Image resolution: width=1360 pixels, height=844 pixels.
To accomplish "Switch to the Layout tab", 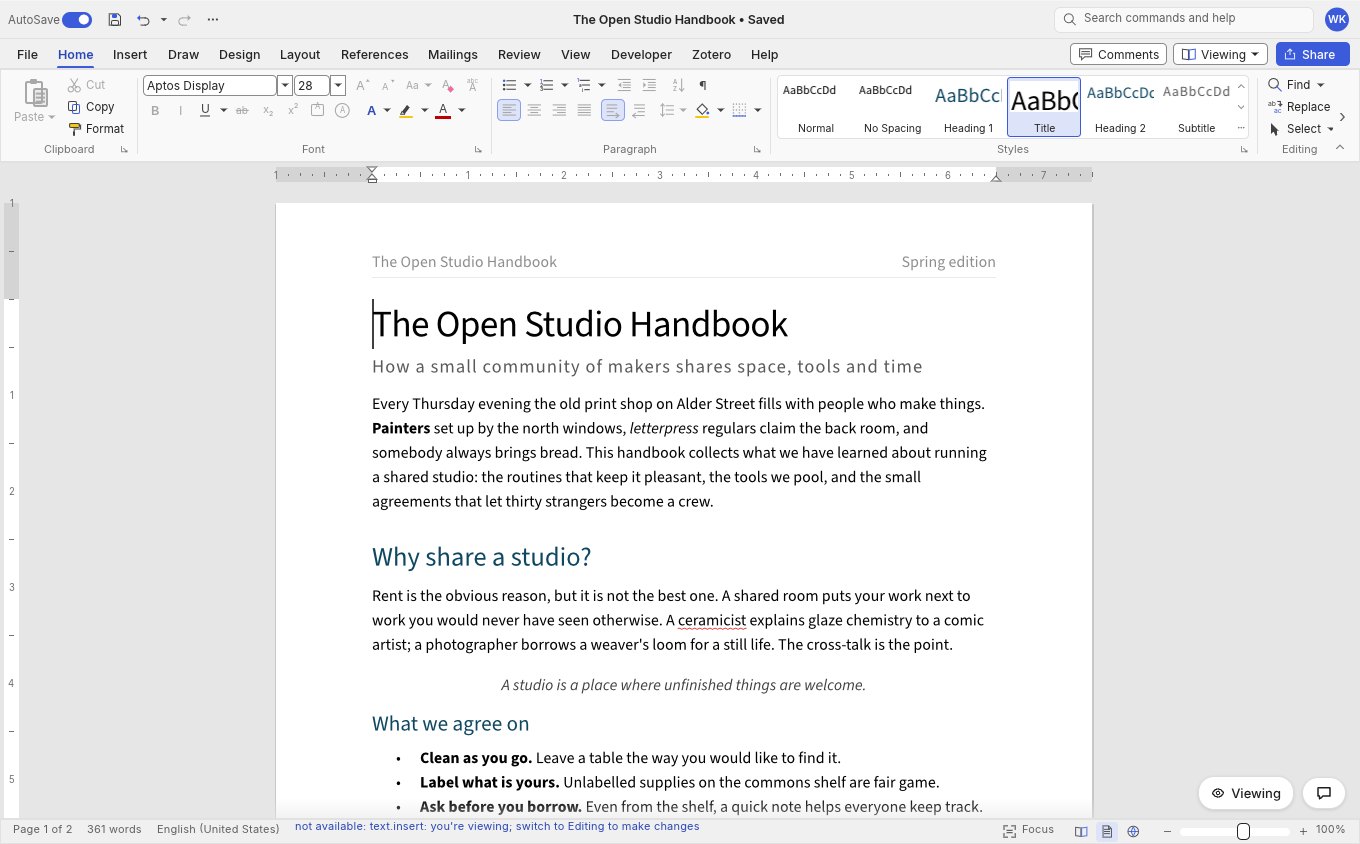I will [x=300, y=55].
